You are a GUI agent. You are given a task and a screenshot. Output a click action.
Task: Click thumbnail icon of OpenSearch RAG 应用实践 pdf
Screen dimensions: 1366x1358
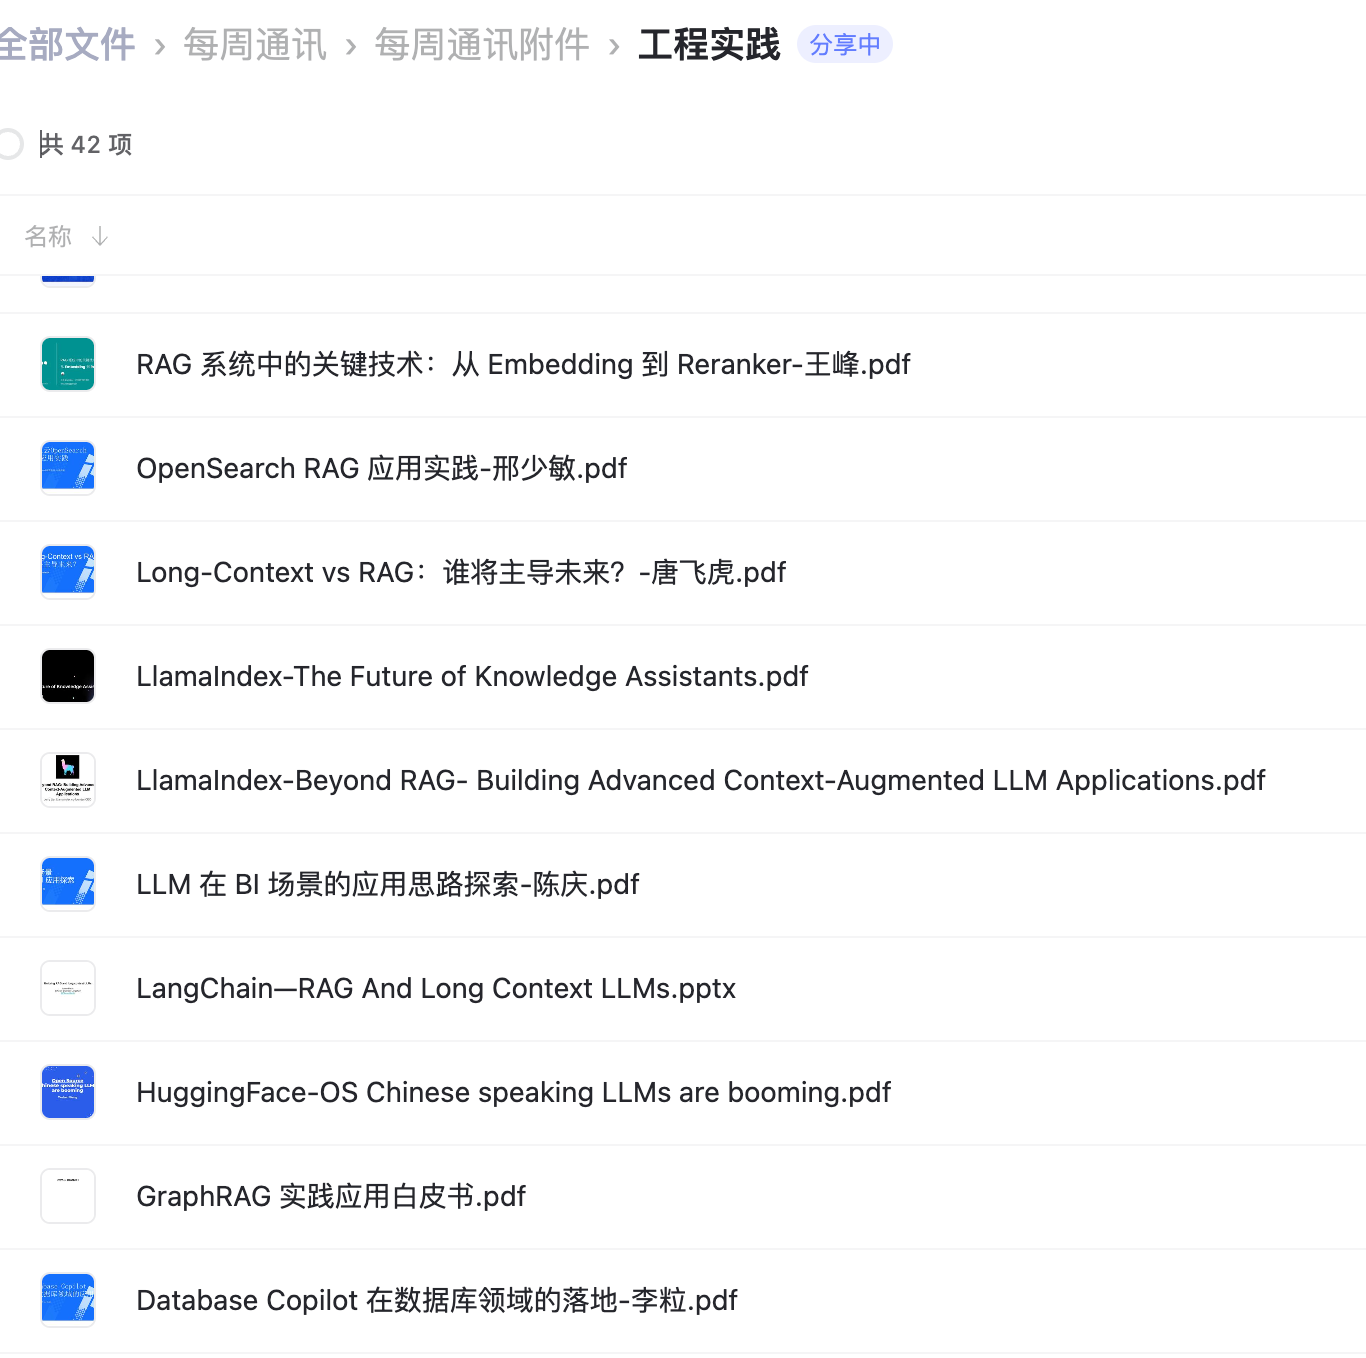point(68,468)
